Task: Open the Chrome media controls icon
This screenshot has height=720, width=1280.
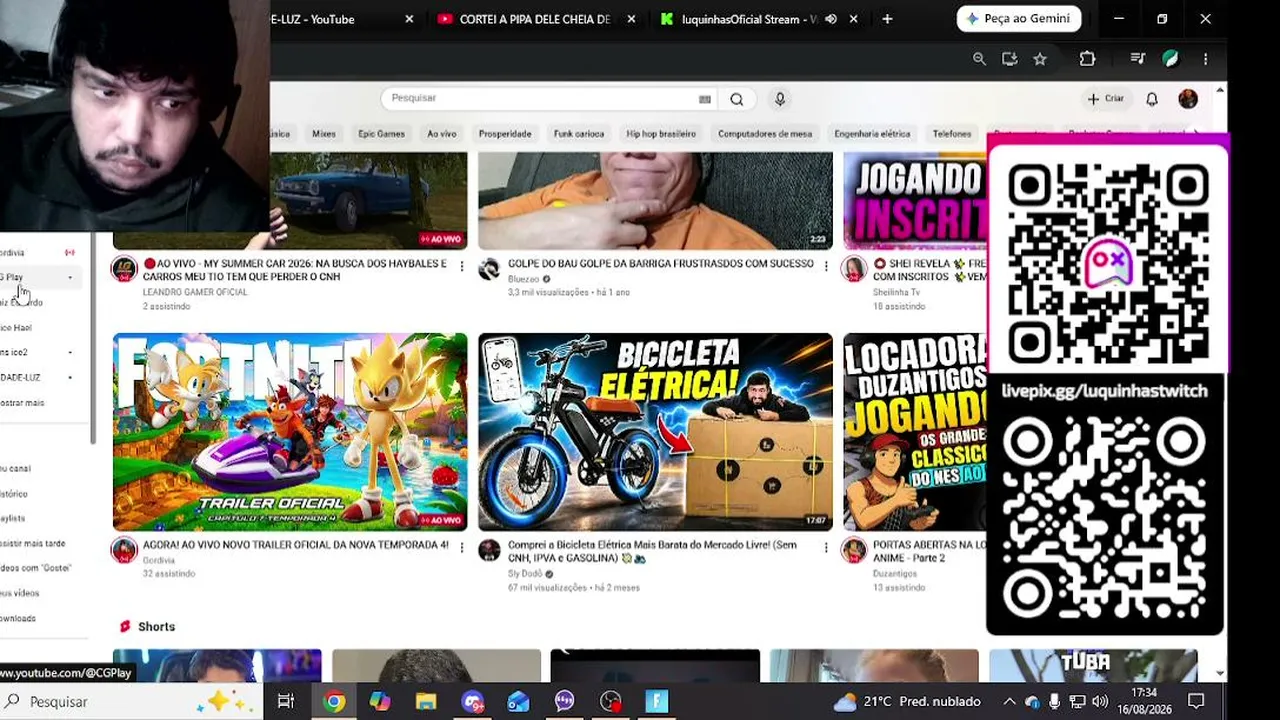Action: click(1137, 59)
